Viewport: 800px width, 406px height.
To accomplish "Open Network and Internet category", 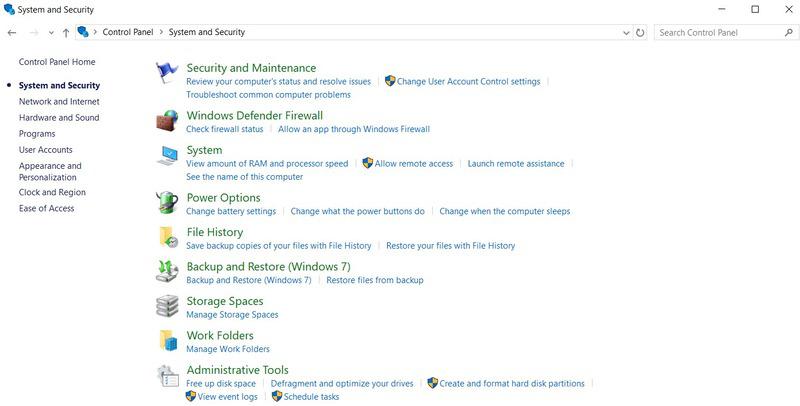I will [x=59, y=101].
